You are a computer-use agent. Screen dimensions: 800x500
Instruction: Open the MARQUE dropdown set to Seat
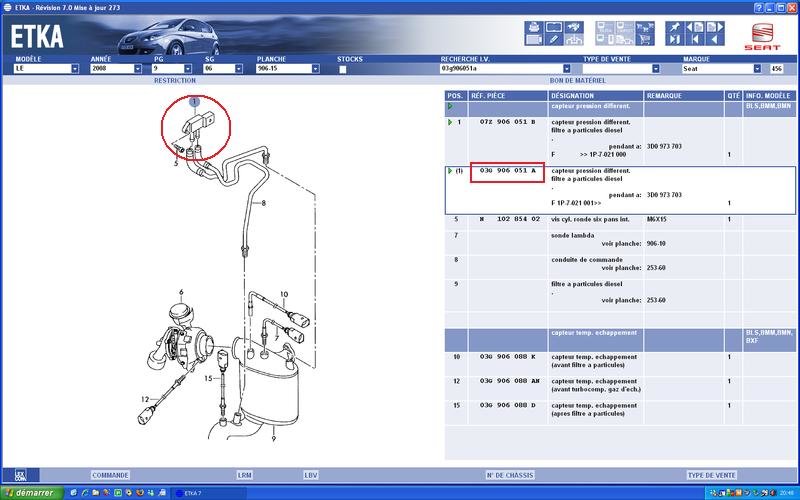point(757,69)
